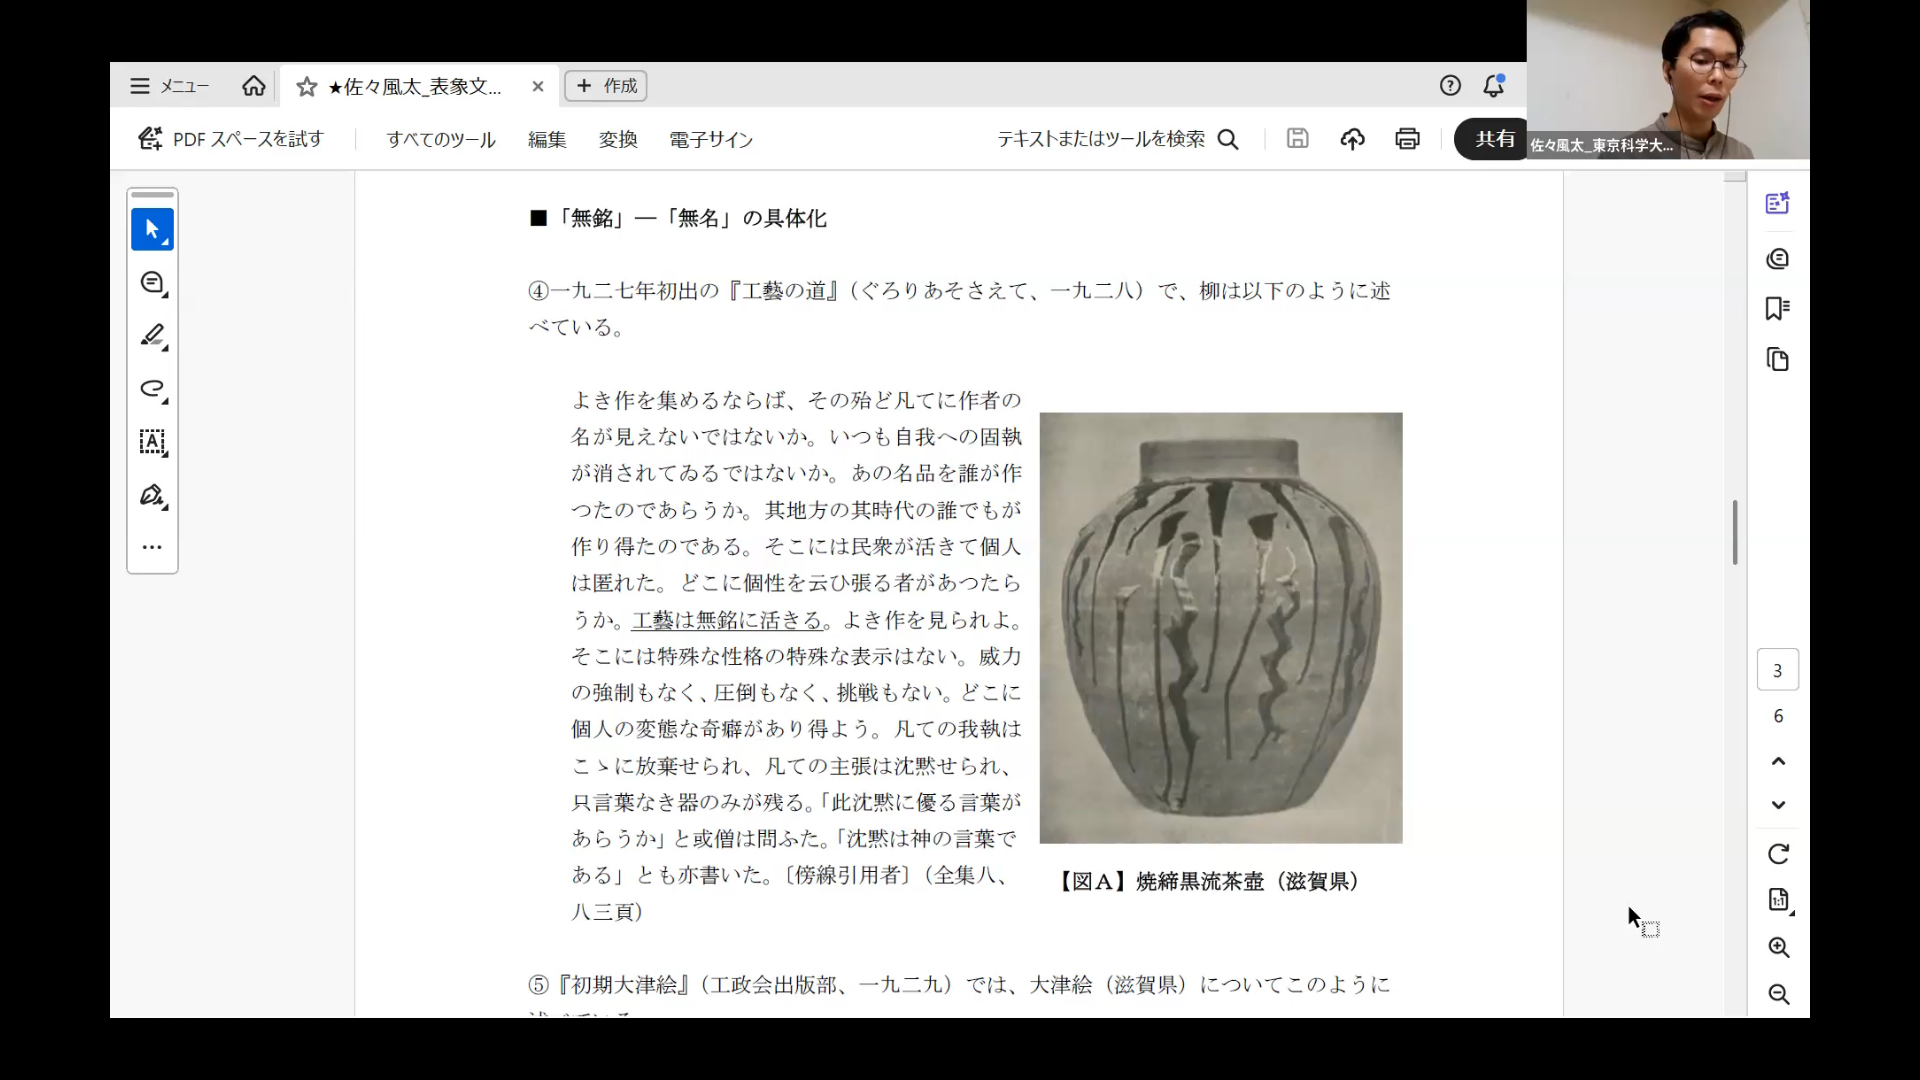Open すべてのツール menu
The height and width of the screenshot is (1080, 1920).
tap(441, 140)
